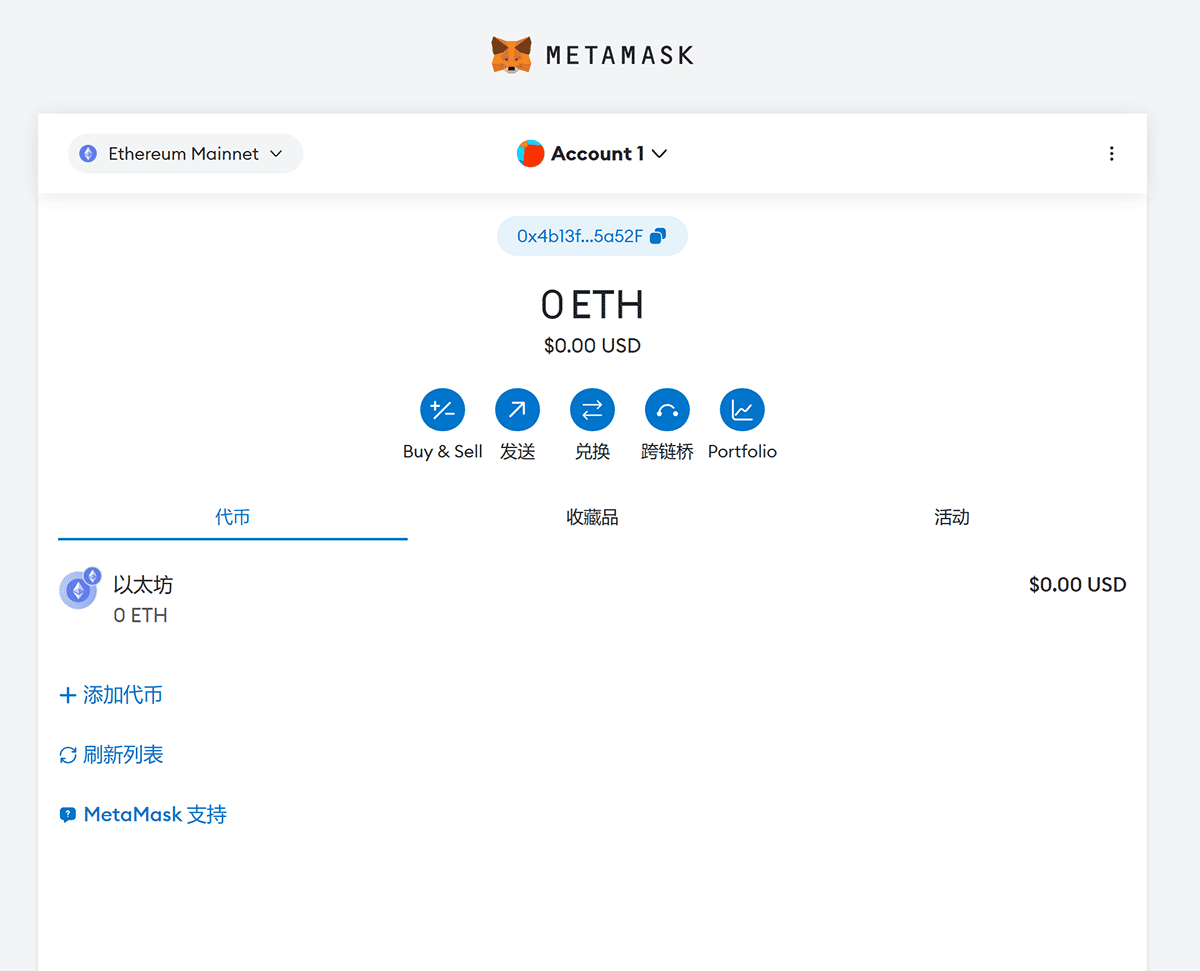Open the Account 1 dropdown chevron
The width and height of the screenshot is (1200, 971).
659,154
